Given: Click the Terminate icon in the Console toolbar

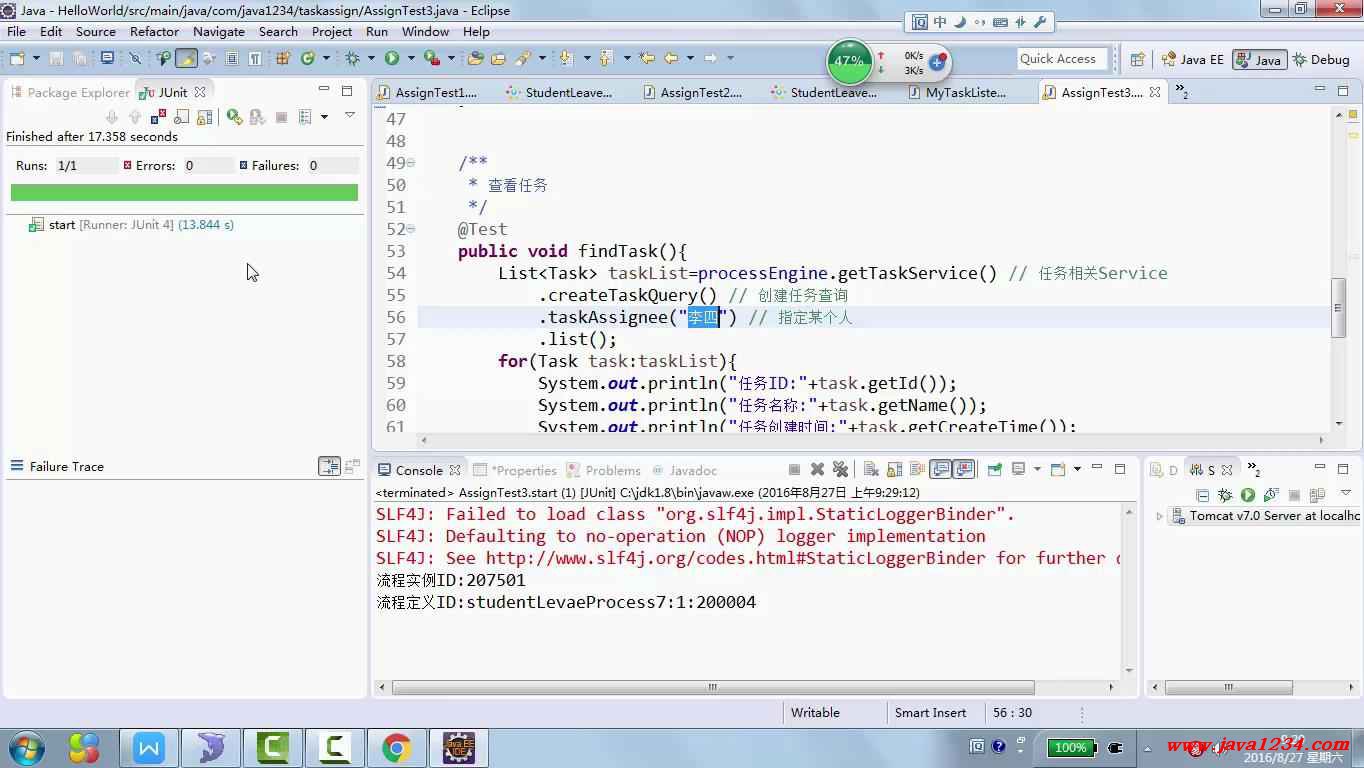Looking at the screenshot, I should (x=794, y=469).
